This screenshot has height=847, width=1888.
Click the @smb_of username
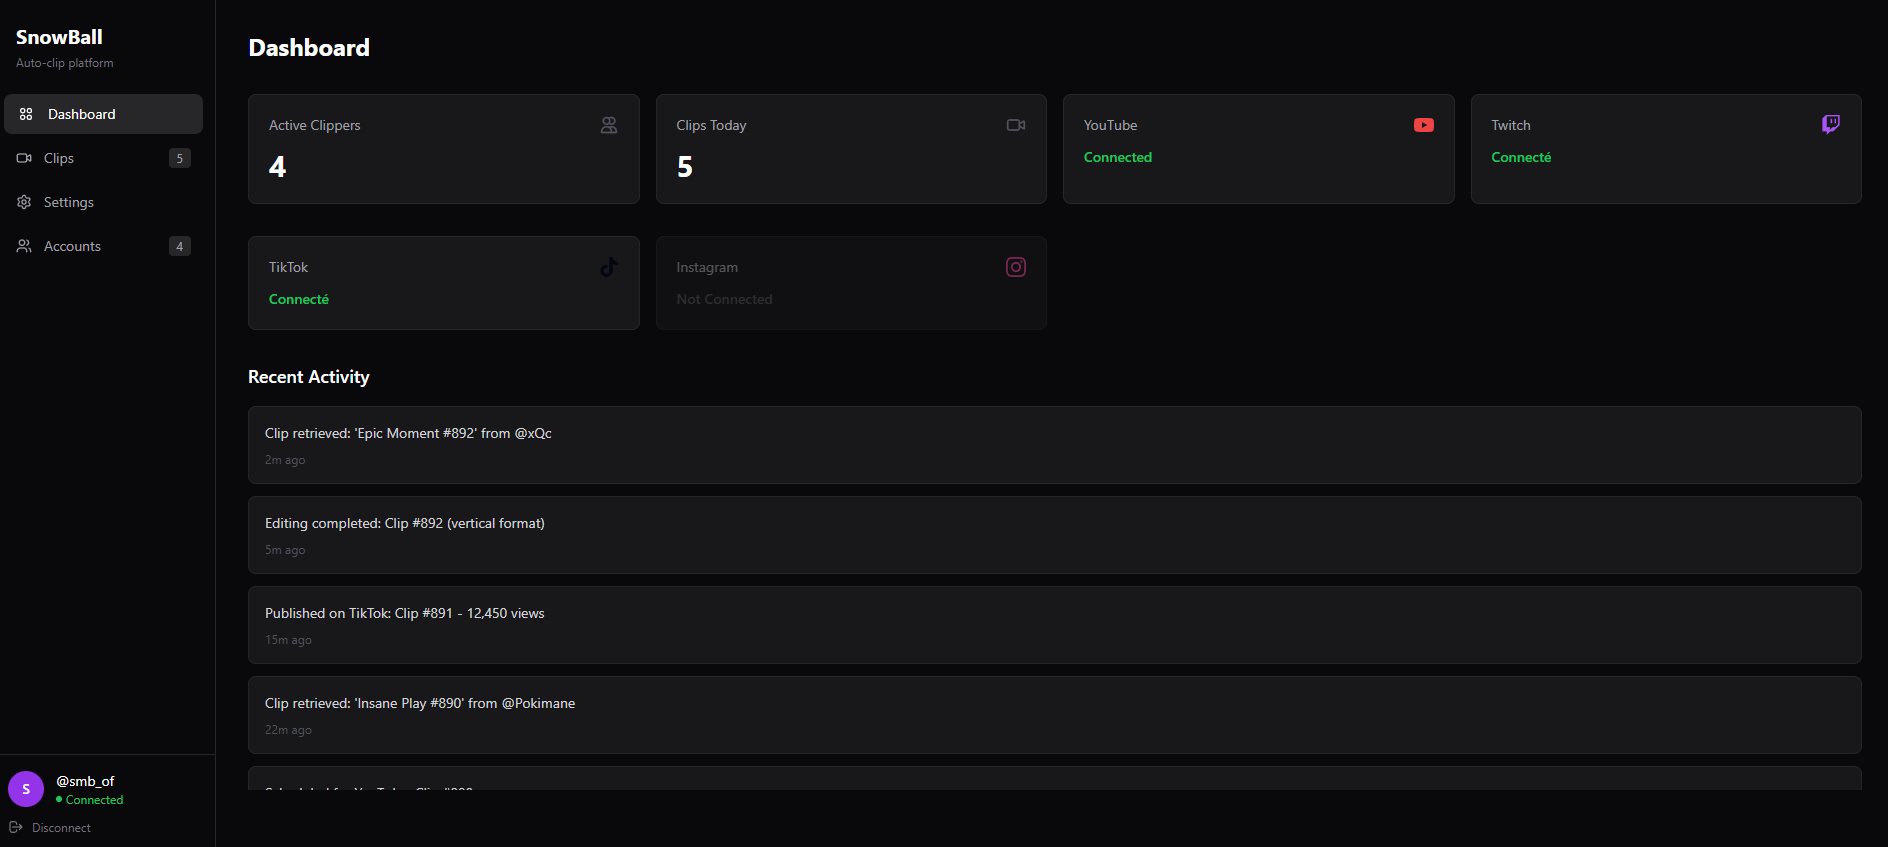pos(85,781)
